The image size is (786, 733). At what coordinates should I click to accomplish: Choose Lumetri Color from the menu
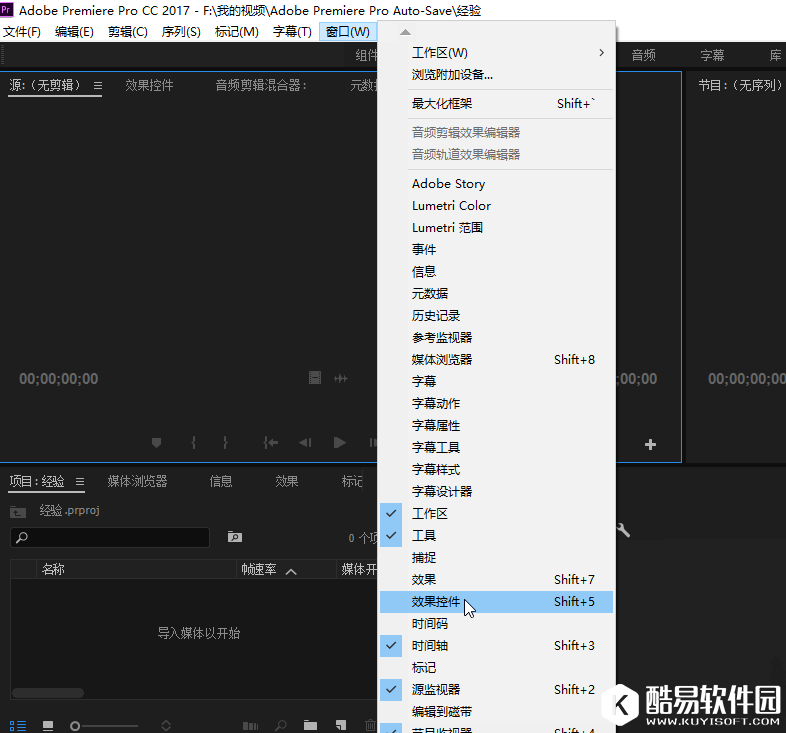click(x=496, y=206)
